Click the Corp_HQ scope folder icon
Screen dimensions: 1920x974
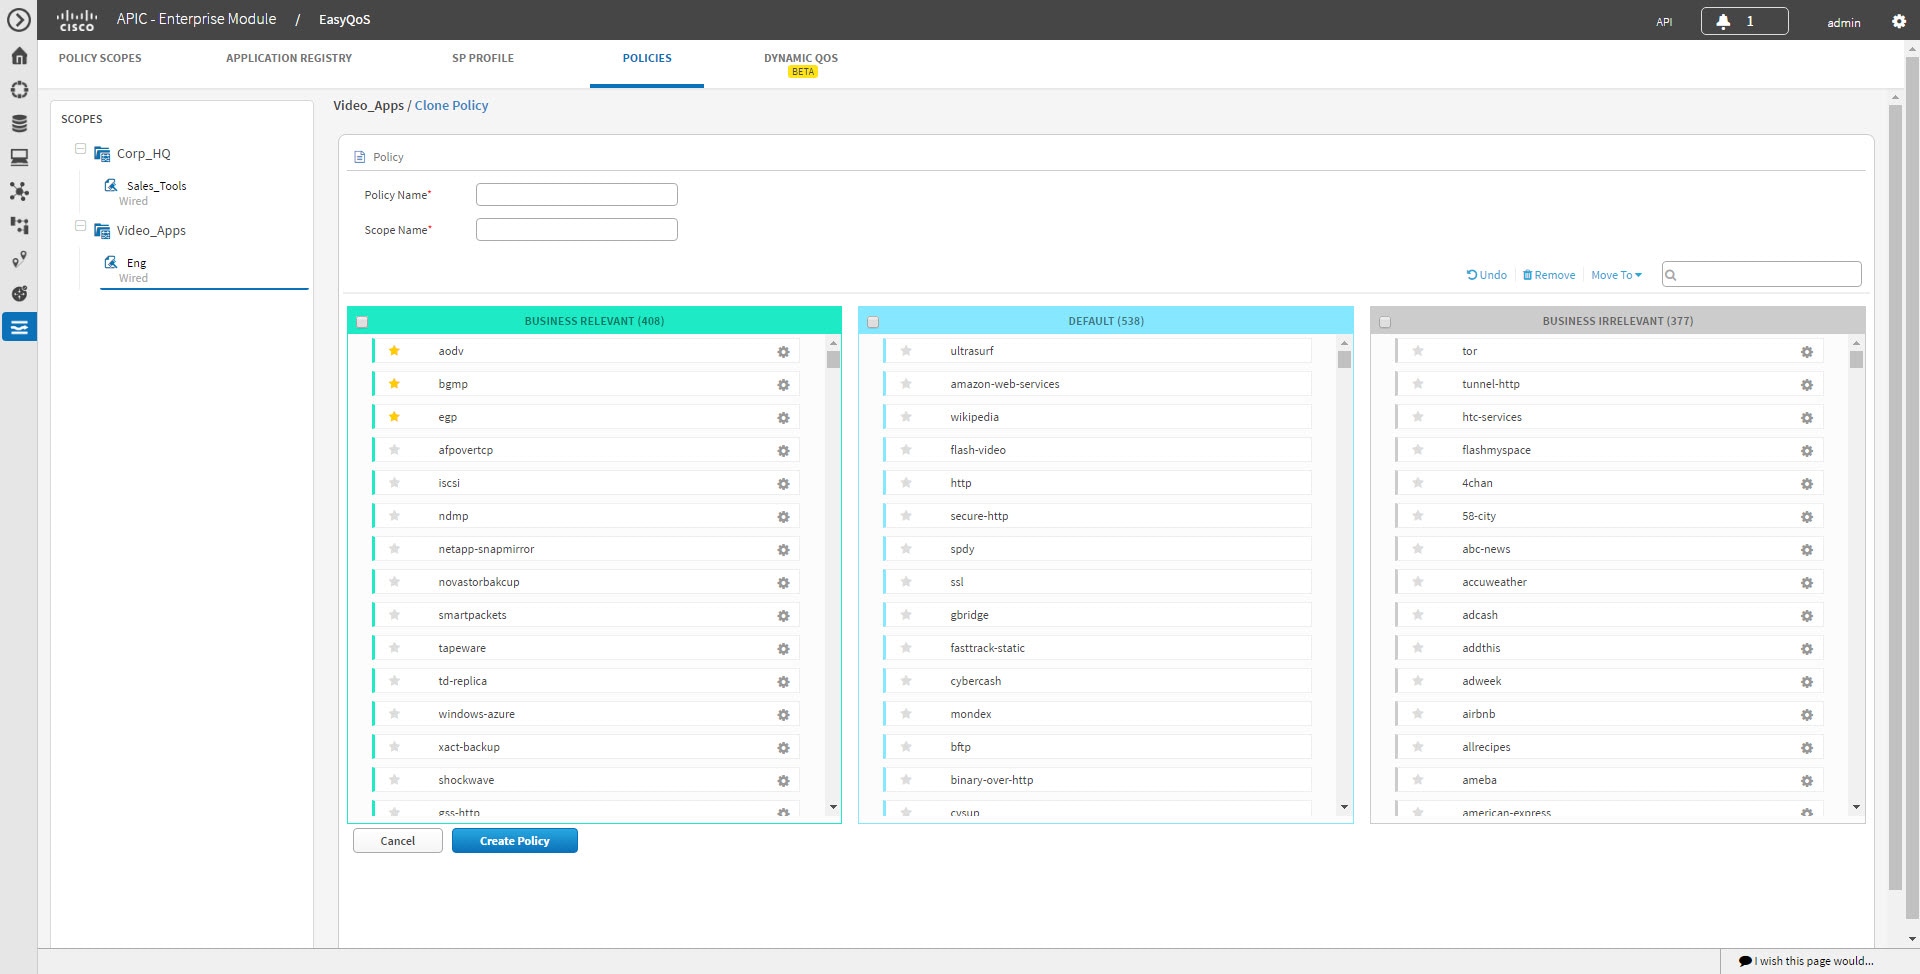coord(102,154)
